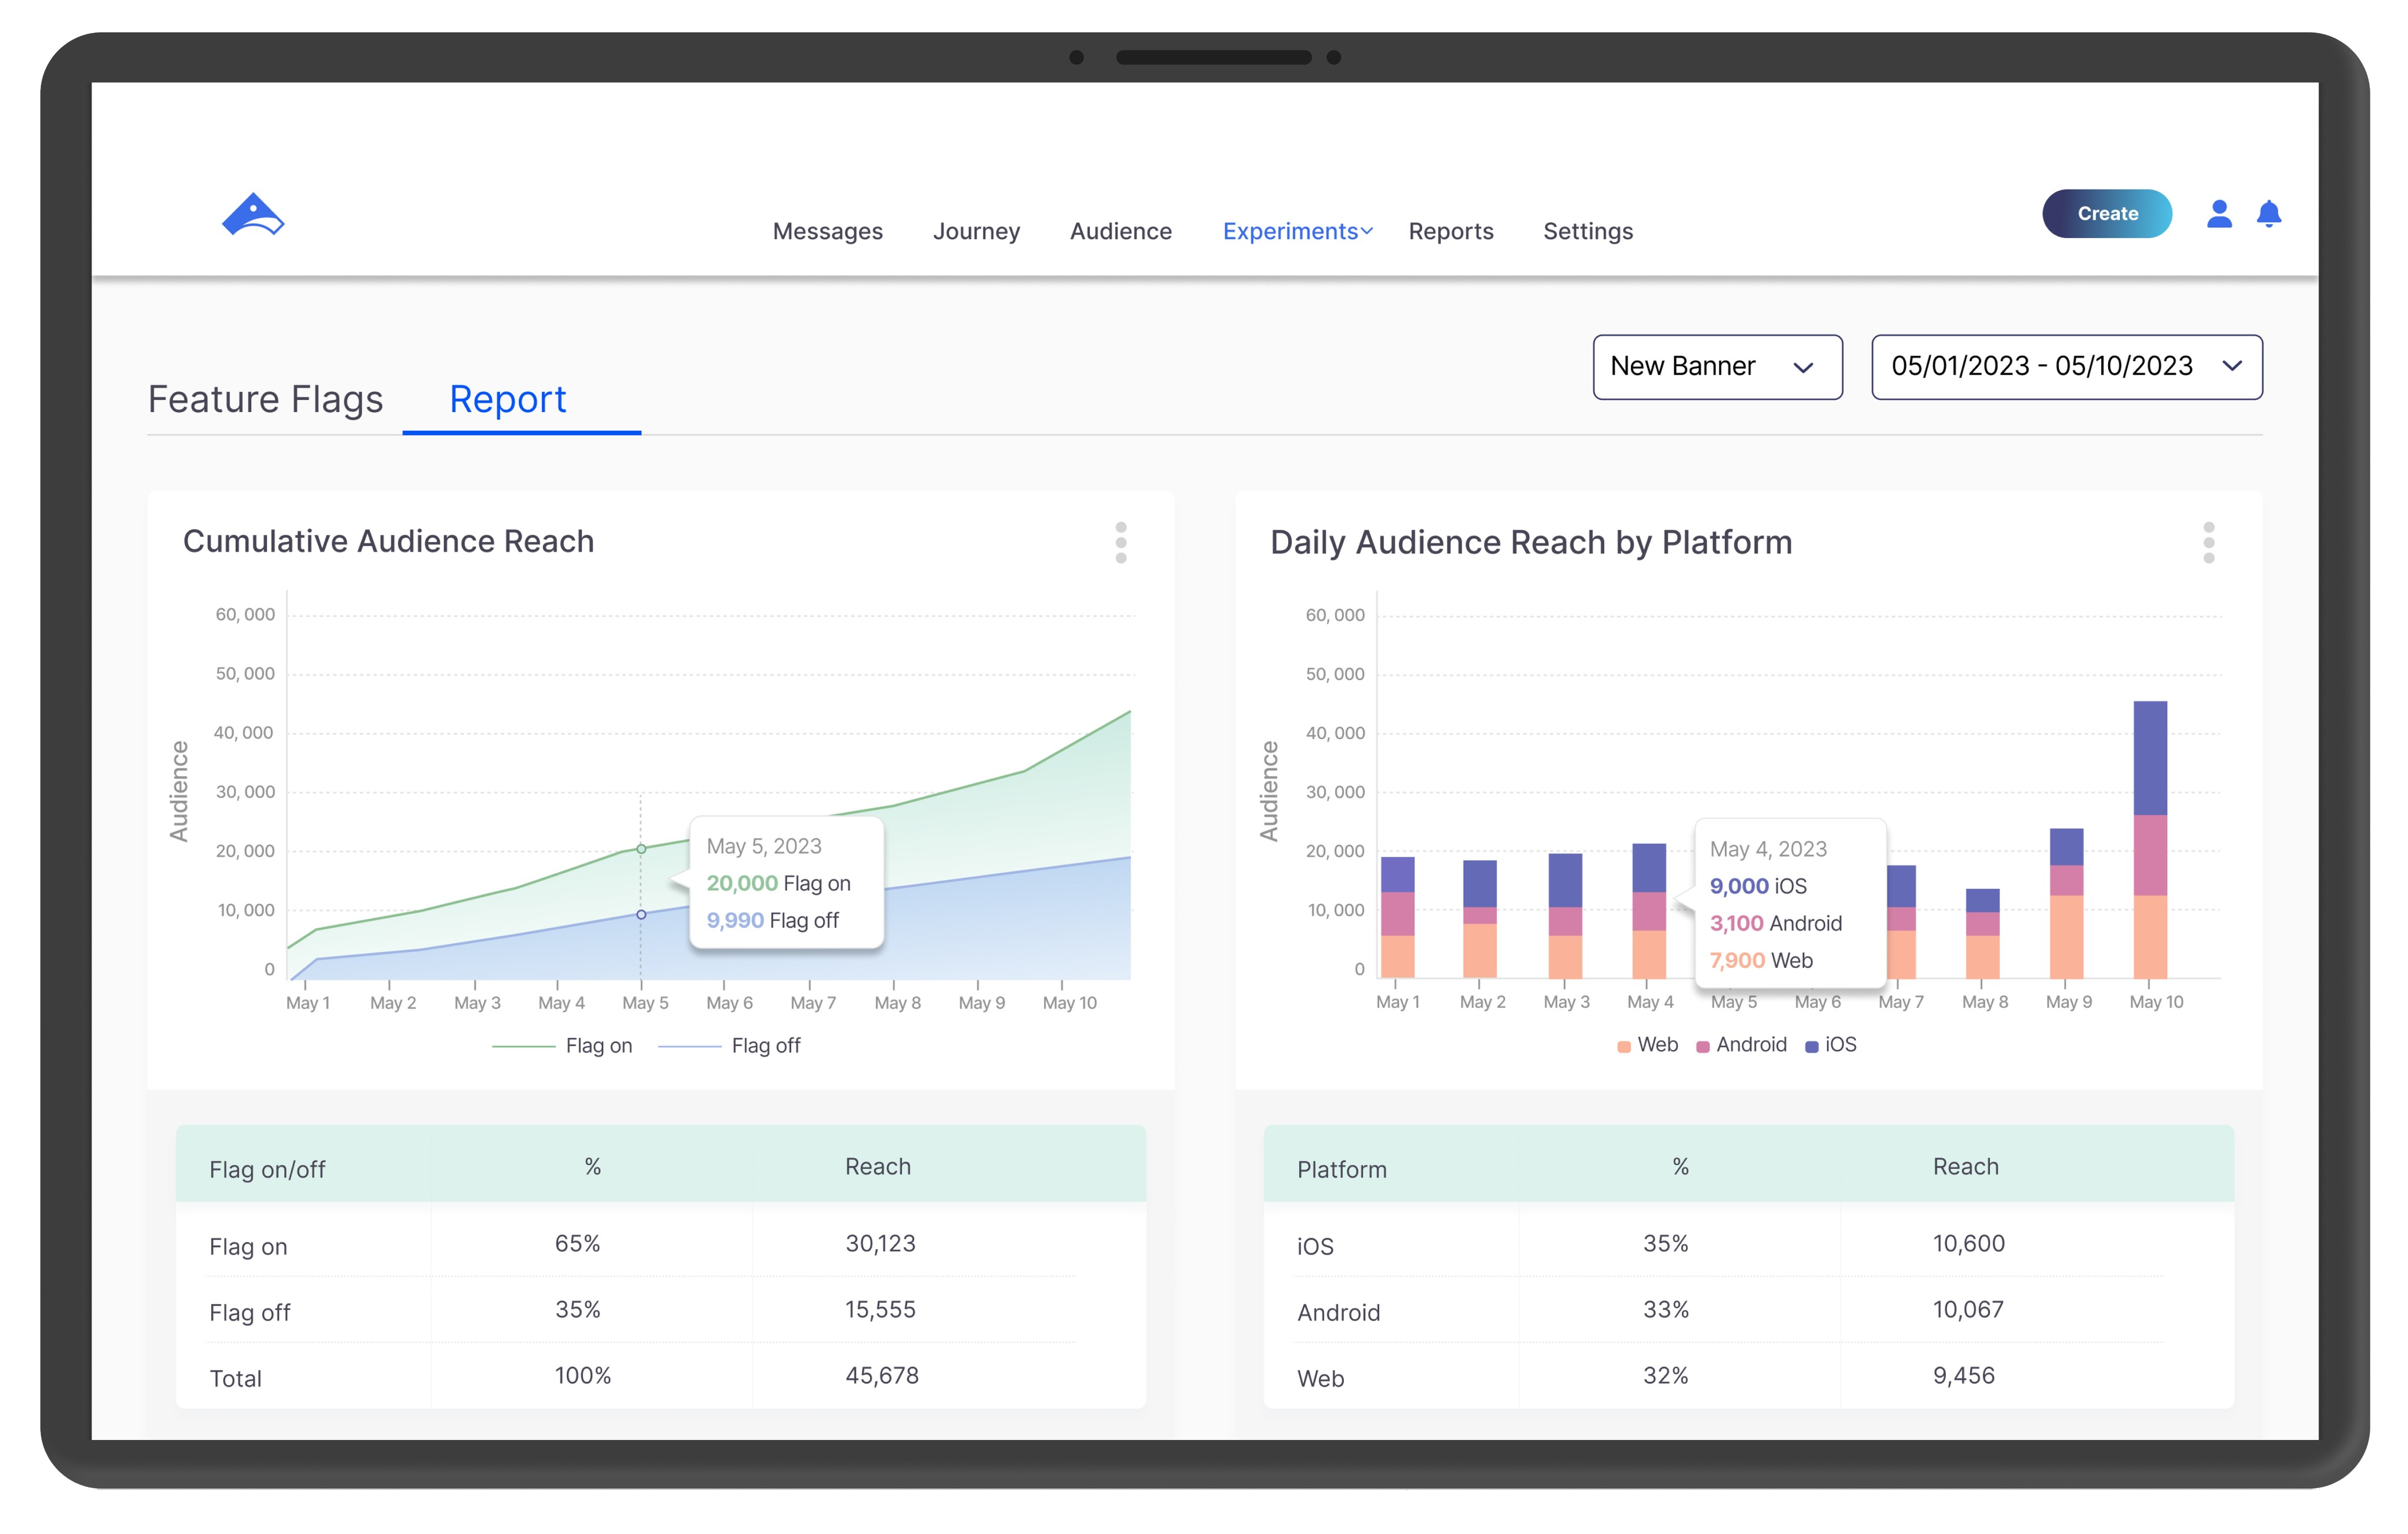Viewport: 2408px width, 1534px height.
Task: Expand the Experiments nav menu
Action: (x=1297, y=231)
